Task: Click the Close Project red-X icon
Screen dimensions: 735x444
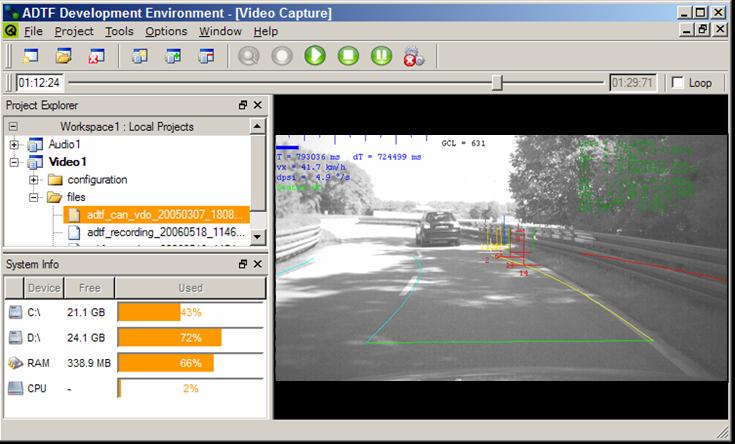Action: click(x=96, y=56)
